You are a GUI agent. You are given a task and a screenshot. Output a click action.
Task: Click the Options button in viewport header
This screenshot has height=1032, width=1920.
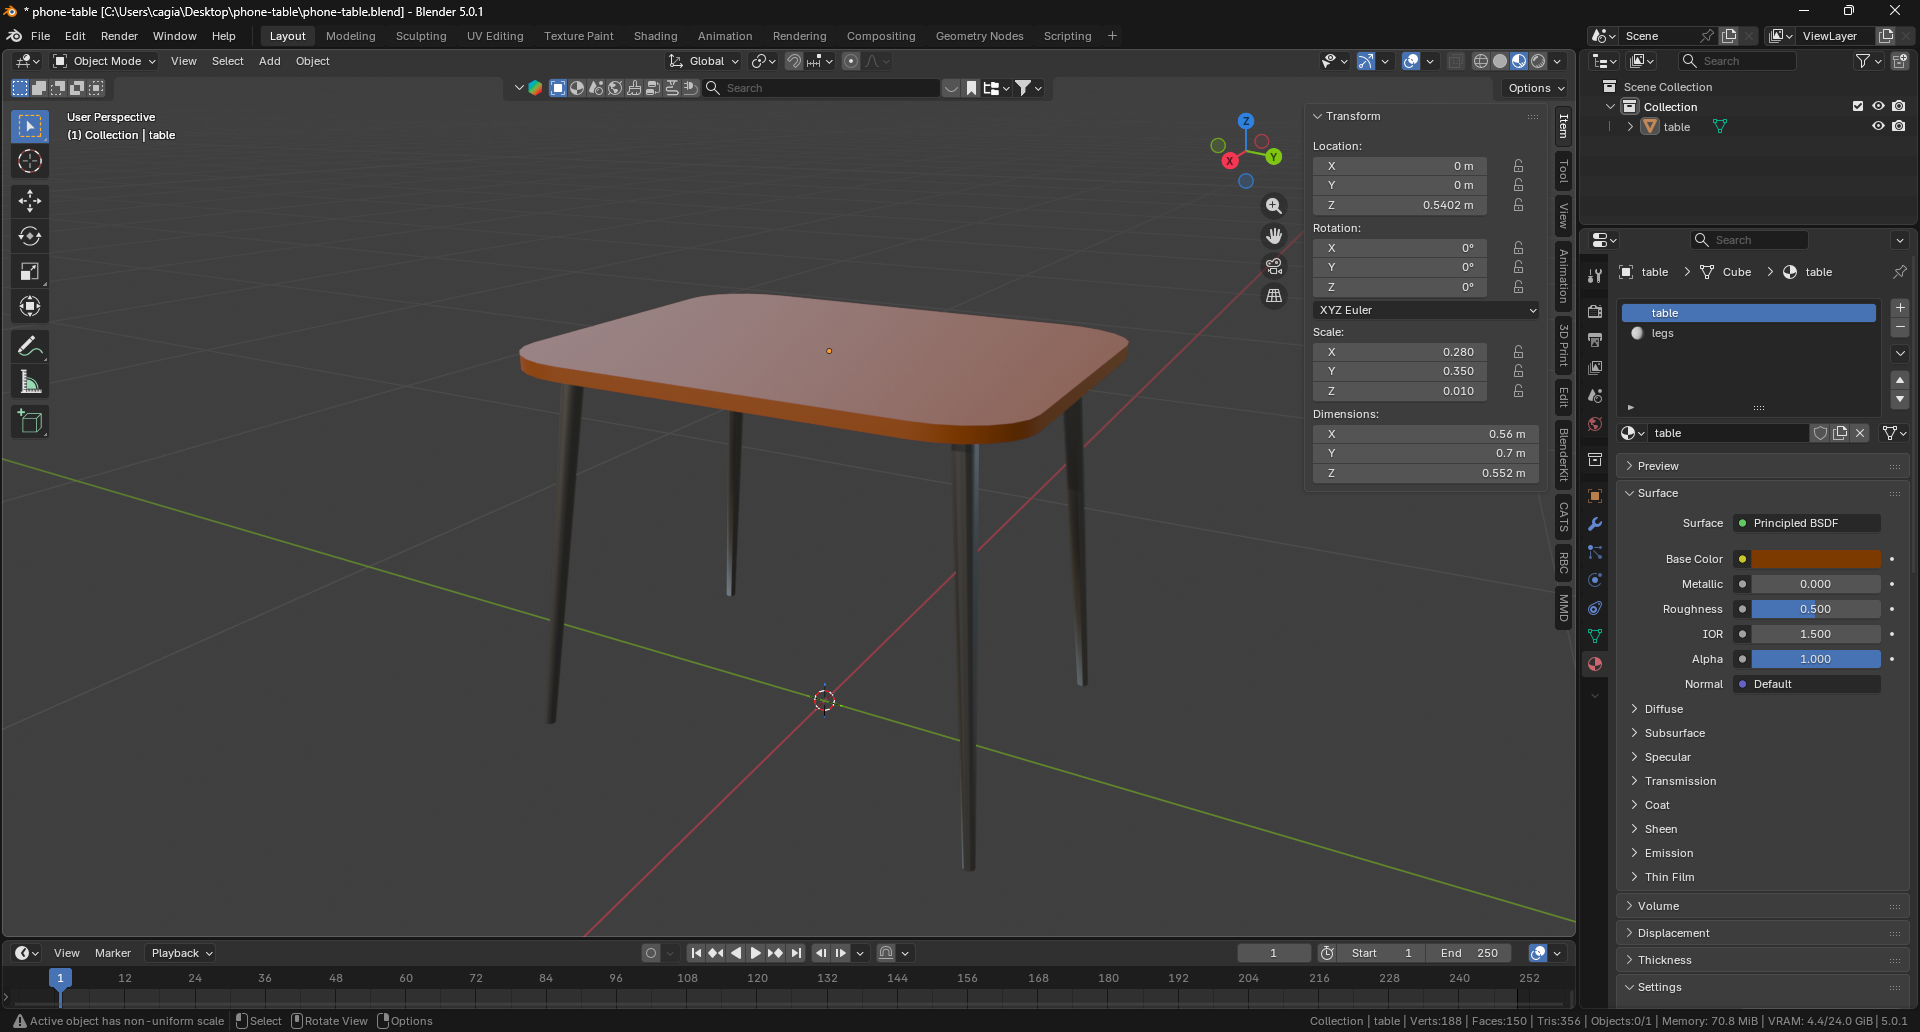(x=1536, y=88)
